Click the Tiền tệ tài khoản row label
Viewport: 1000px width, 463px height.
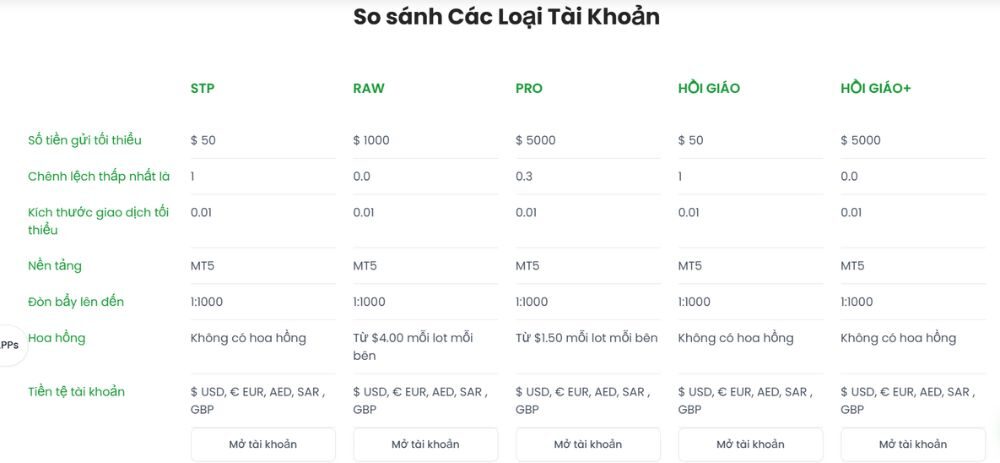76,392
